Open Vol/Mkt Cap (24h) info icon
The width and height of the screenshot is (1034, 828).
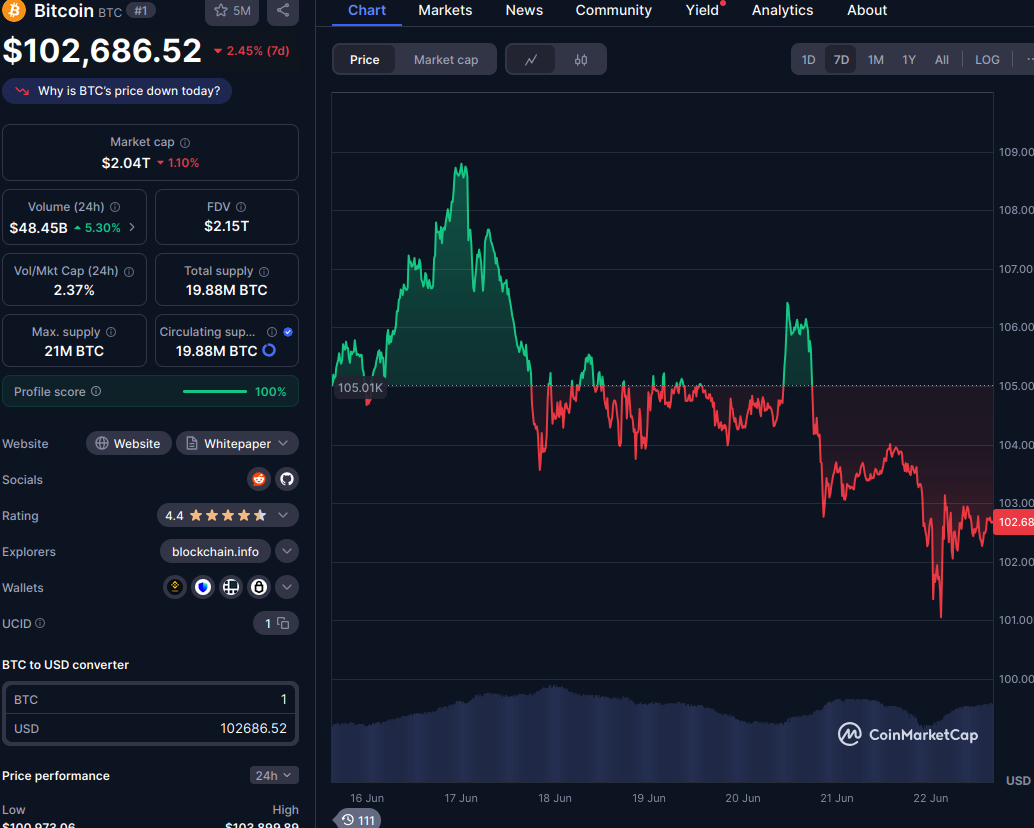tap(129, 272)
